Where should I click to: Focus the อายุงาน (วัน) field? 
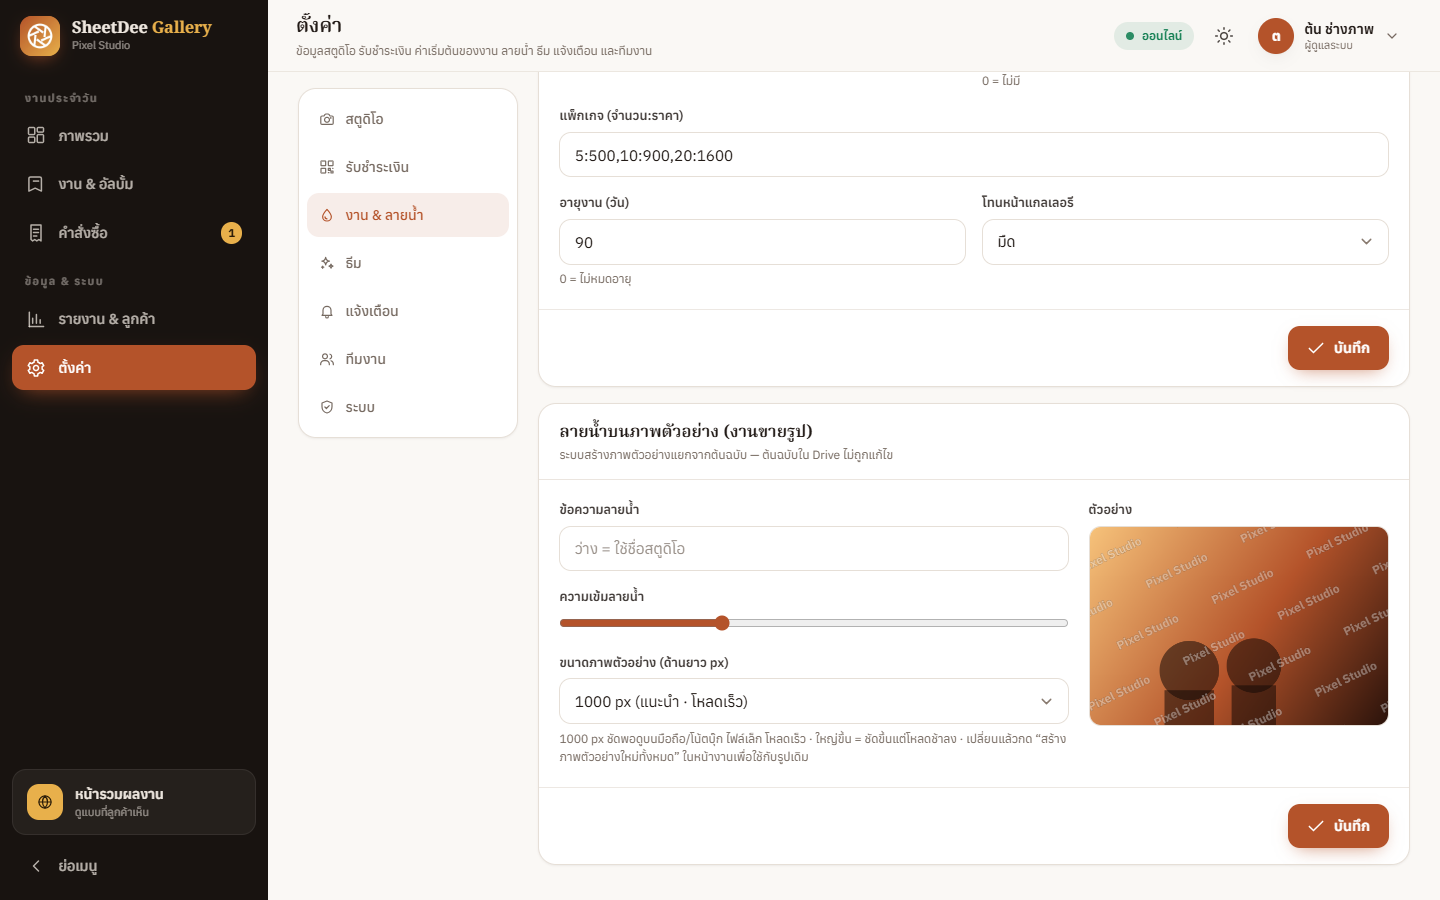(x=762, y=242)
